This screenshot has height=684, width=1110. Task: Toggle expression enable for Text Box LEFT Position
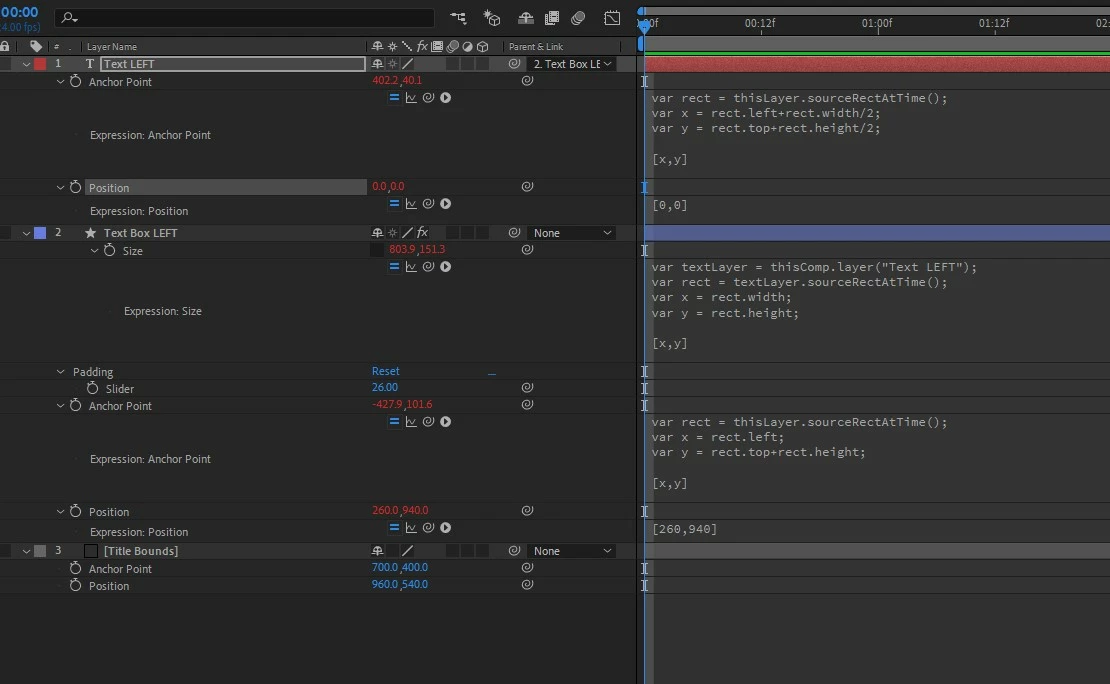394,528
